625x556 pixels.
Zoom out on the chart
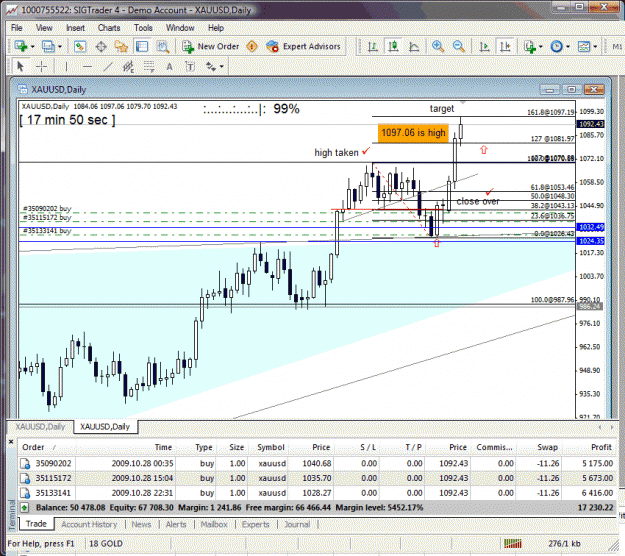459,47
